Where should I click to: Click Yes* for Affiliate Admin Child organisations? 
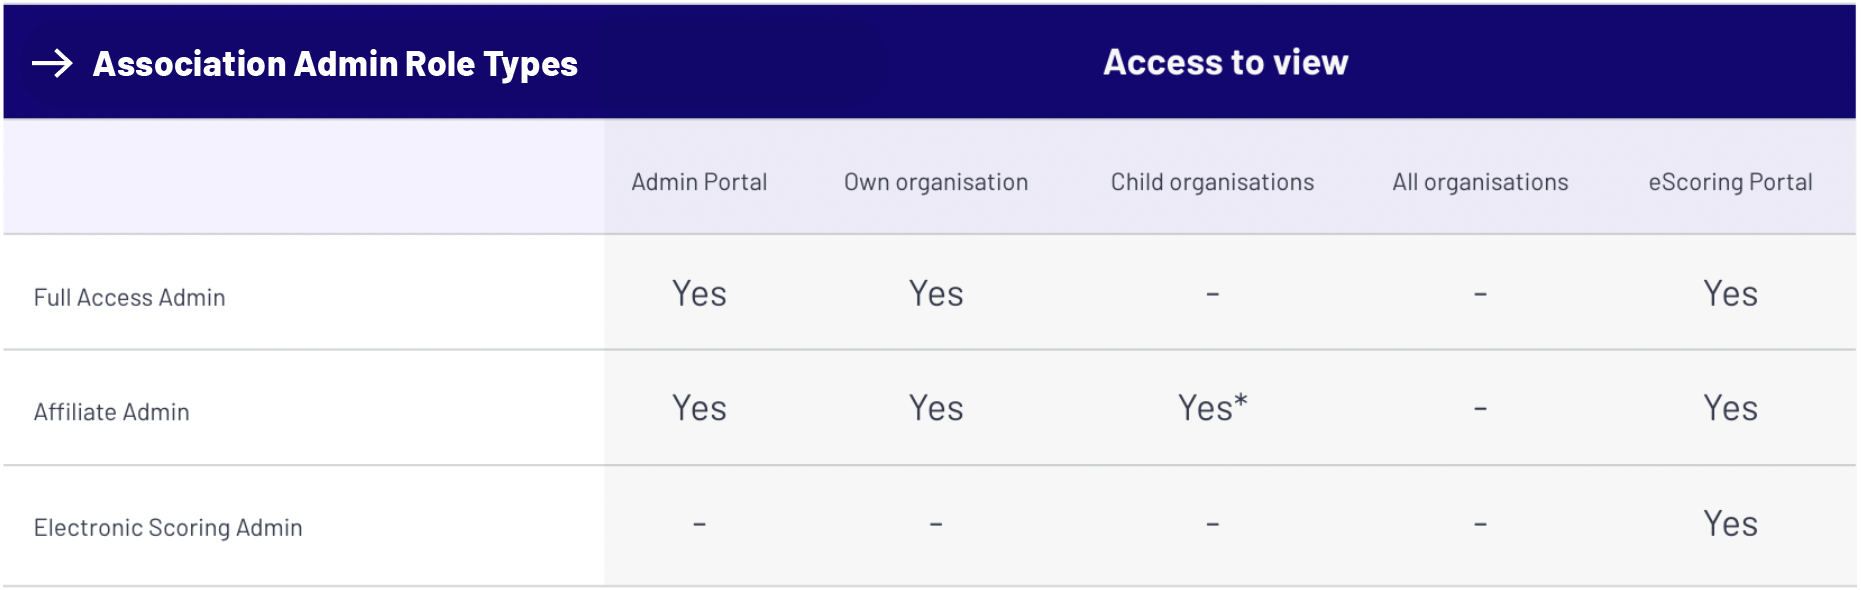(x=1212, y=408)
